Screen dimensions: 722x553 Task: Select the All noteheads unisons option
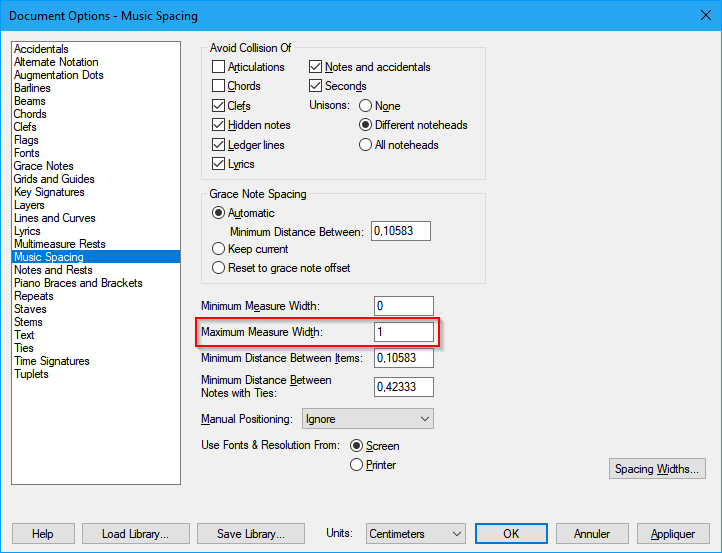point(365,145)
